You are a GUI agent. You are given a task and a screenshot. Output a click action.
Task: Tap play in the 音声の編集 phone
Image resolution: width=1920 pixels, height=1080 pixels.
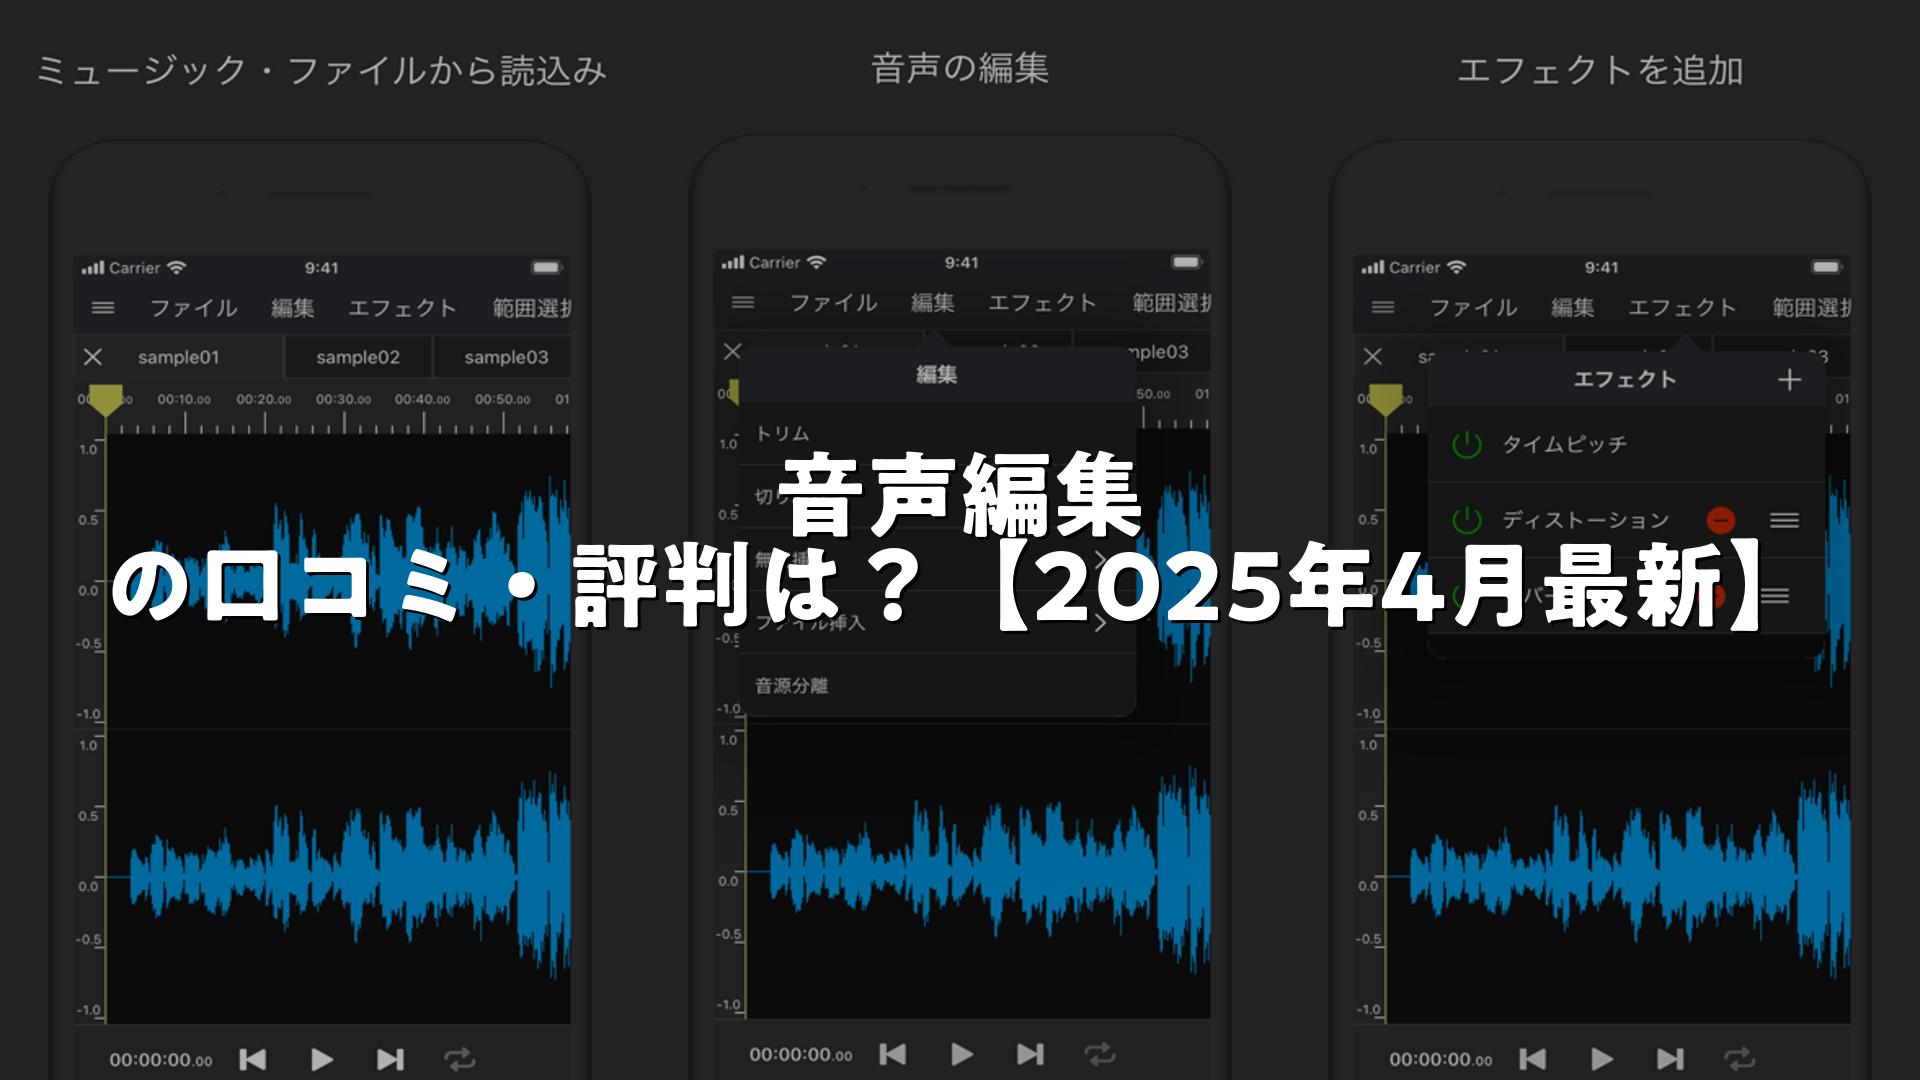pyautogui.click(x=962, y=1054)
